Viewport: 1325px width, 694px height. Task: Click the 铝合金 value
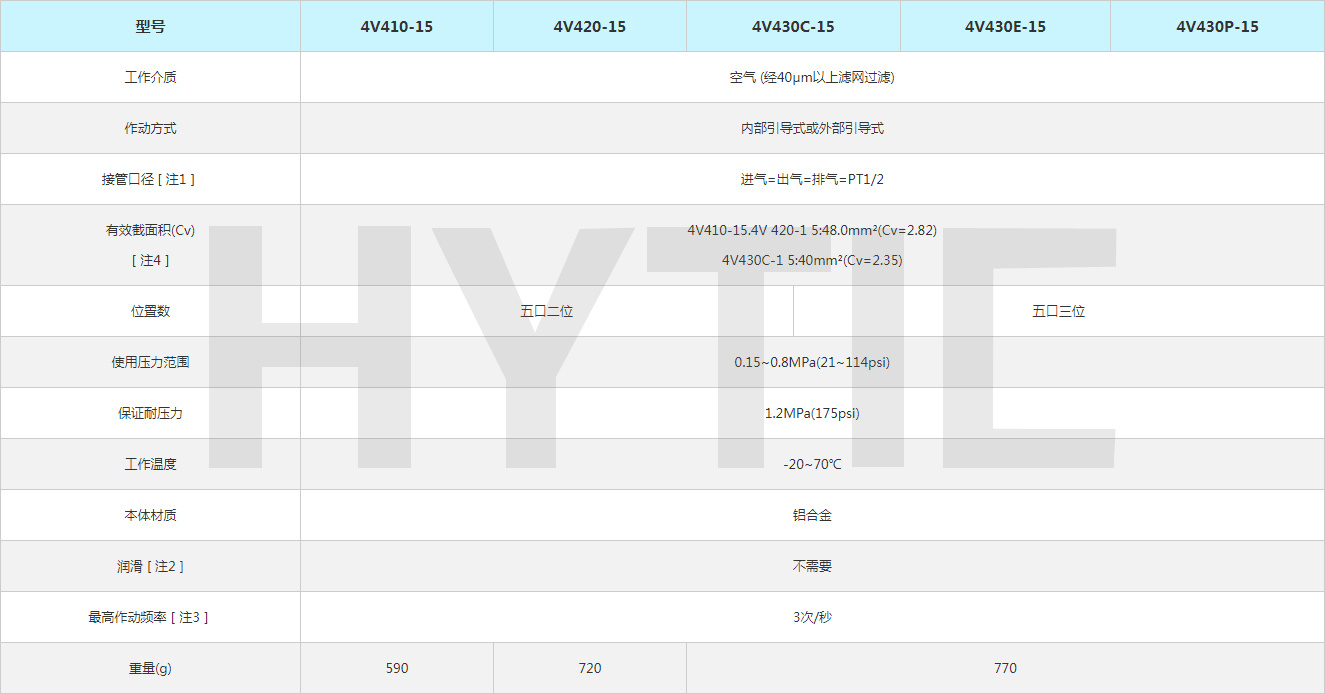click(x=812, y=515)
